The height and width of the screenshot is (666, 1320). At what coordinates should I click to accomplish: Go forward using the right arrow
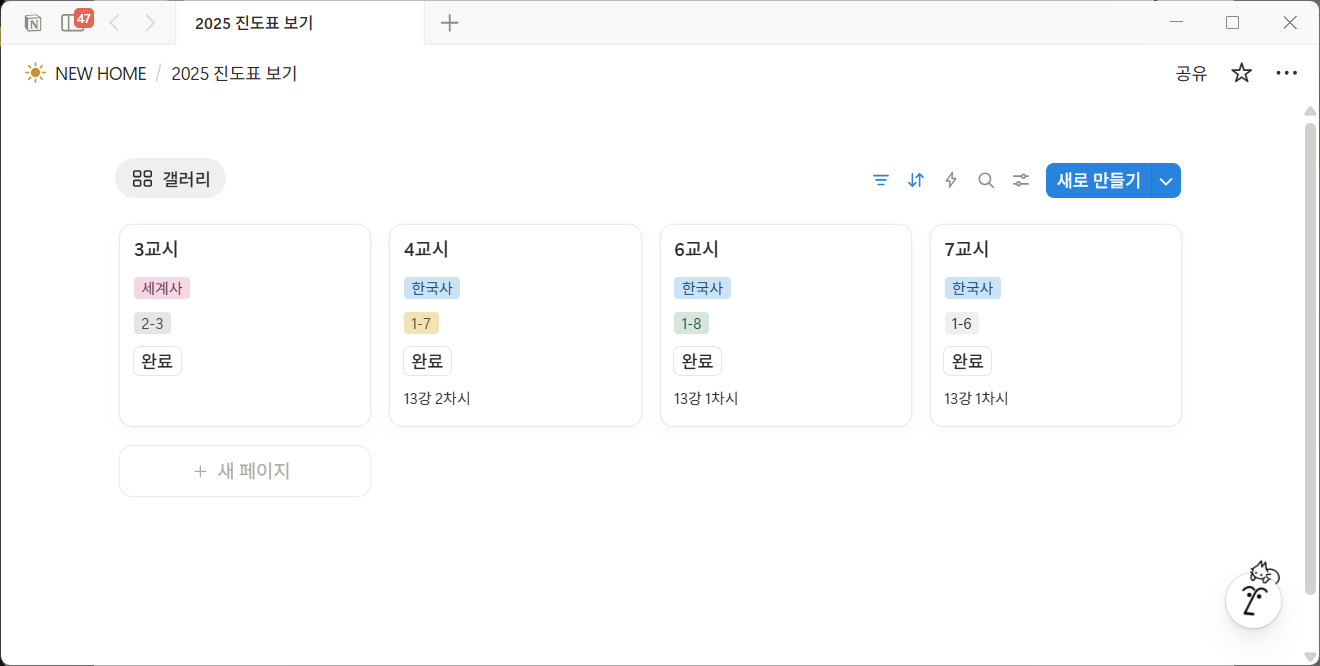(x=150, y=22)
